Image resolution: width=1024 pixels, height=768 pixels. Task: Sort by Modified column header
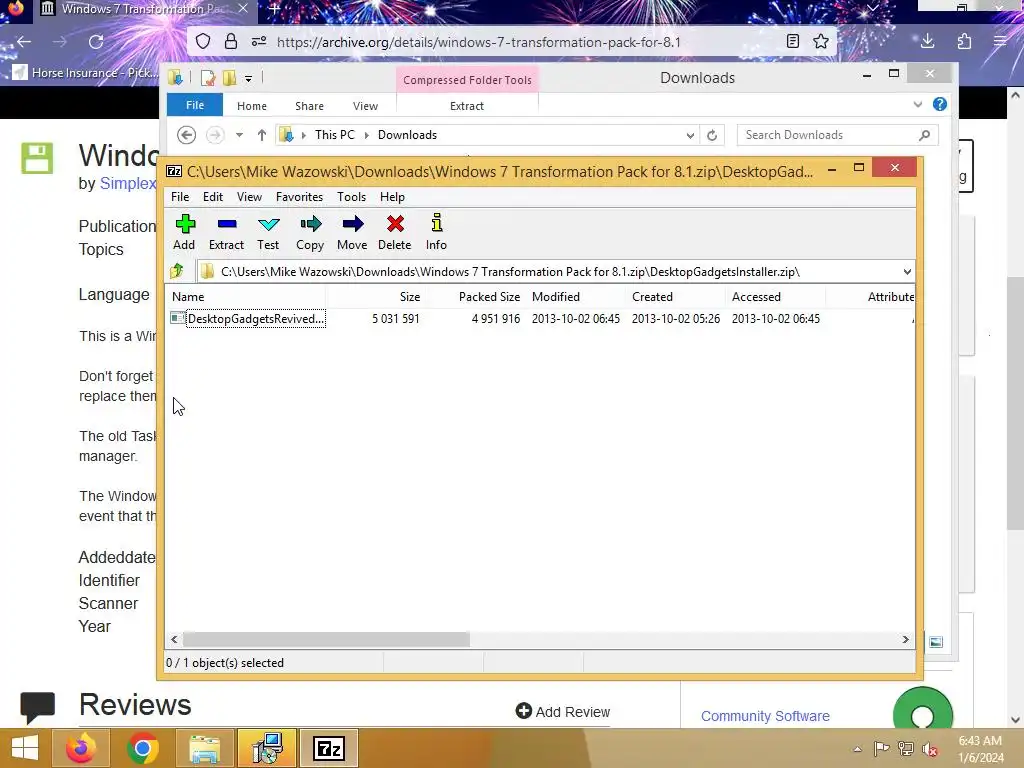coord(556,296)
